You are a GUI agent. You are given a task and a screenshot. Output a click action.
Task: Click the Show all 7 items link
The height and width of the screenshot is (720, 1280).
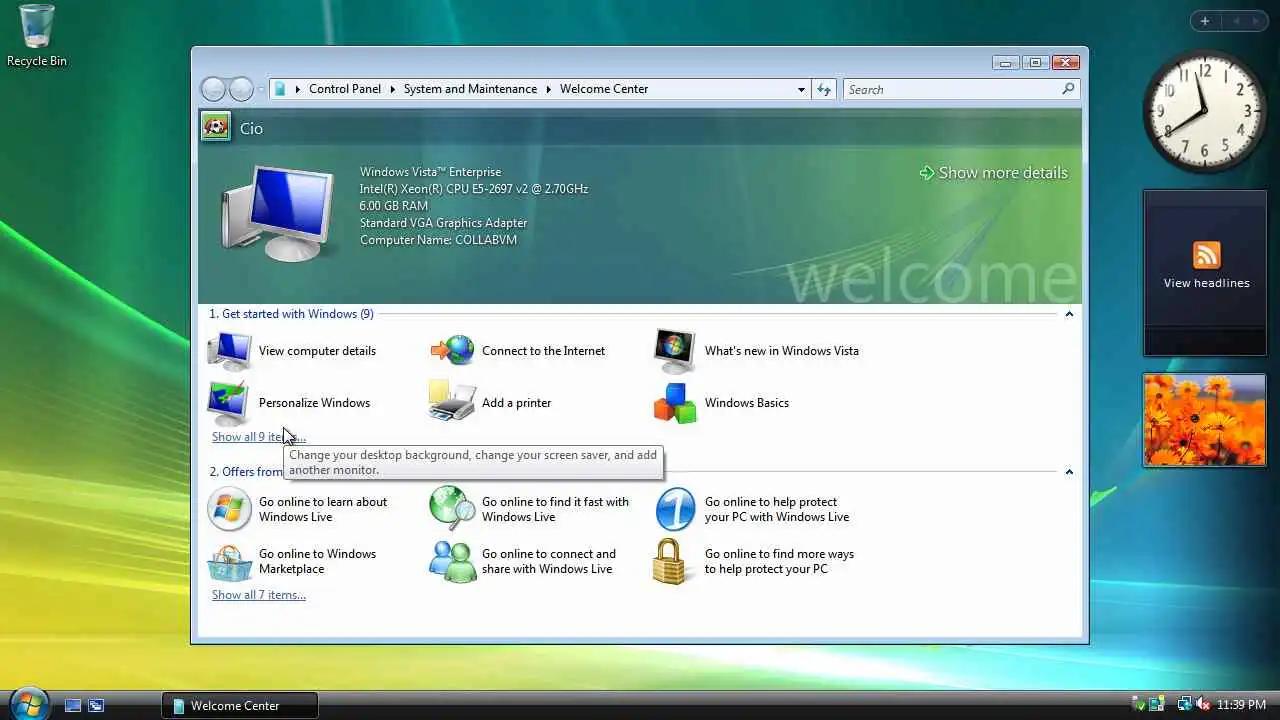tap(259, 595)
